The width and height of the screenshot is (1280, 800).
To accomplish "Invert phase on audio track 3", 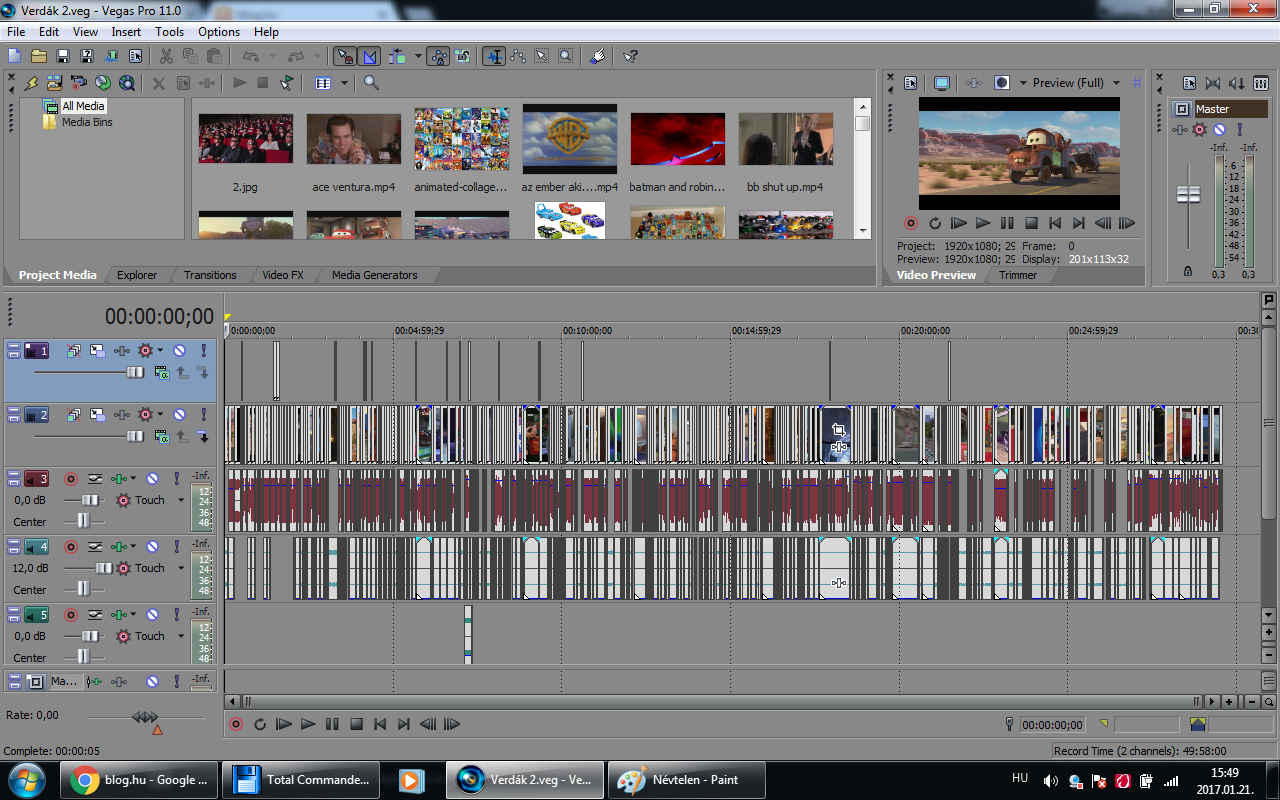I will 95,479.
